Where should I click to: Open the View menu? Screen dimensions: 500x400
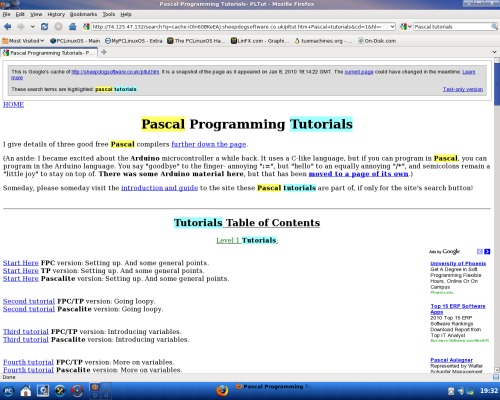[36, 14]
